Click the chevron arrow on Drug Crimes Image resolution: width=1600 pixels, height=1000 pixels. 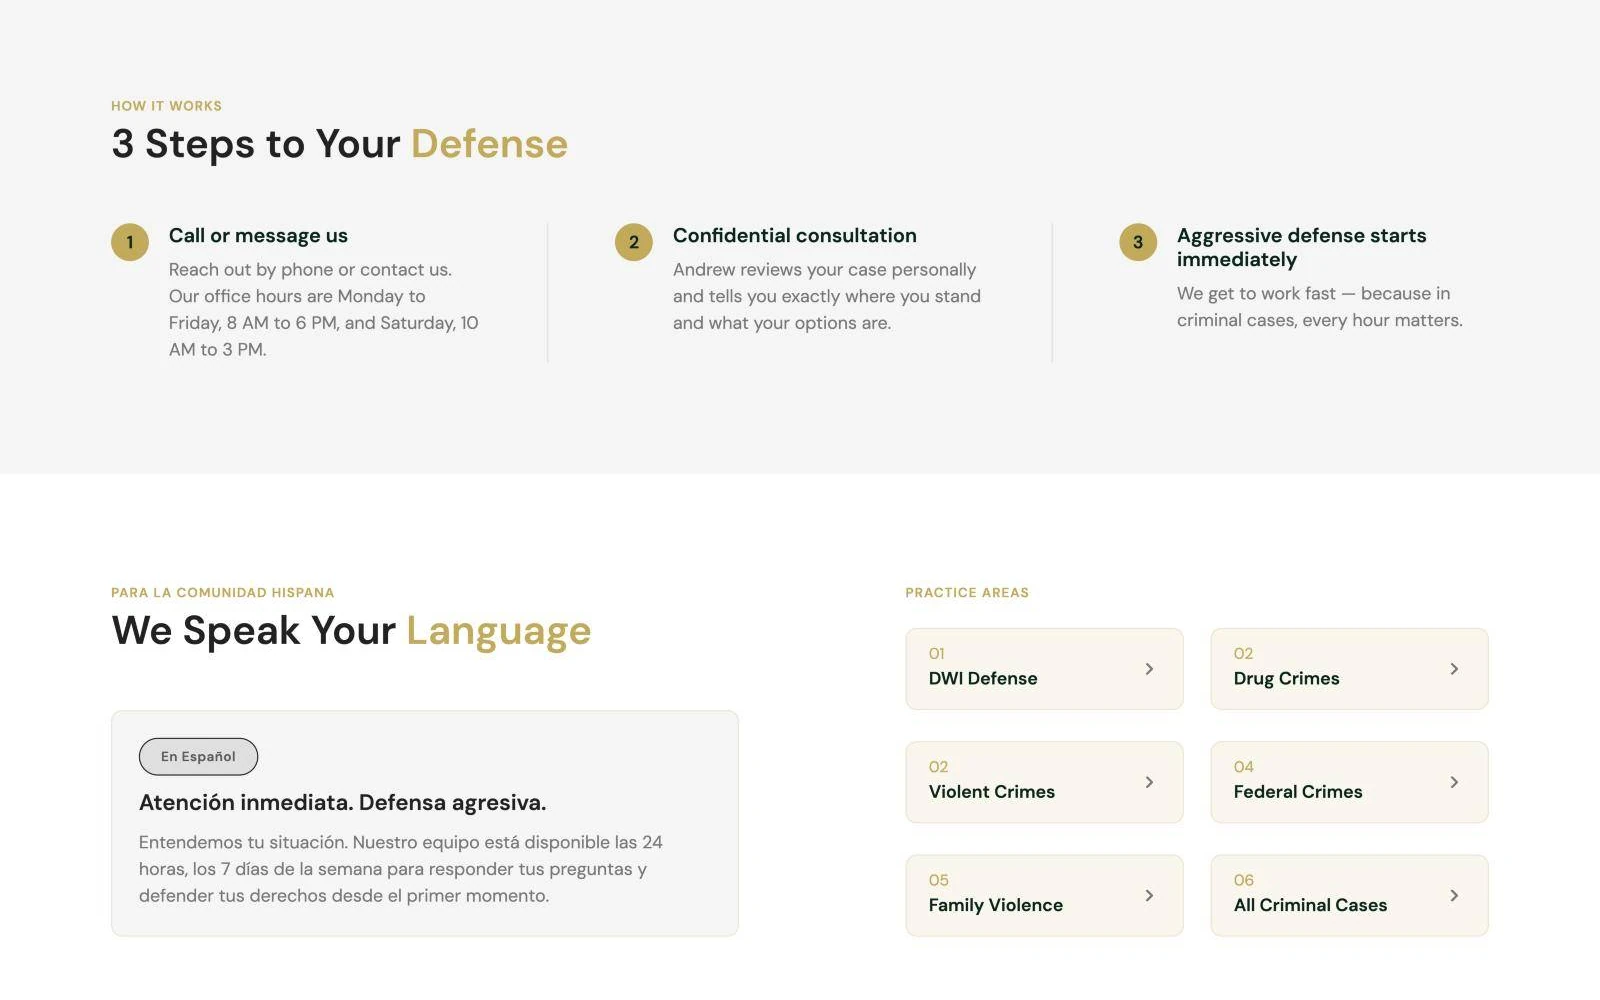pos(1454,669)
